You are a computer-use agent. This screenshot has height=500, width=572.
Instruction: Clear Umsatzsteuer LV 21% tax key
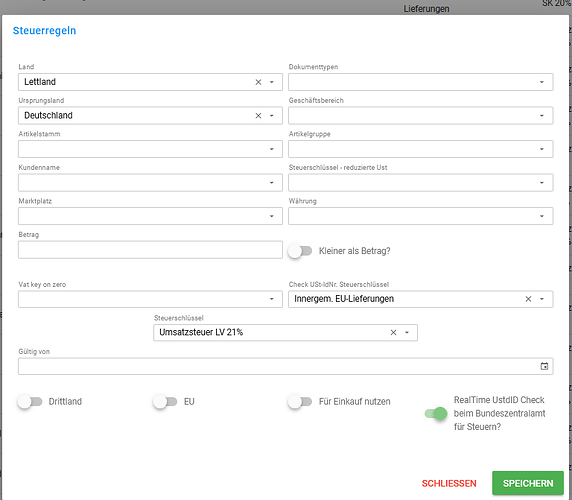tap(393, 333)
